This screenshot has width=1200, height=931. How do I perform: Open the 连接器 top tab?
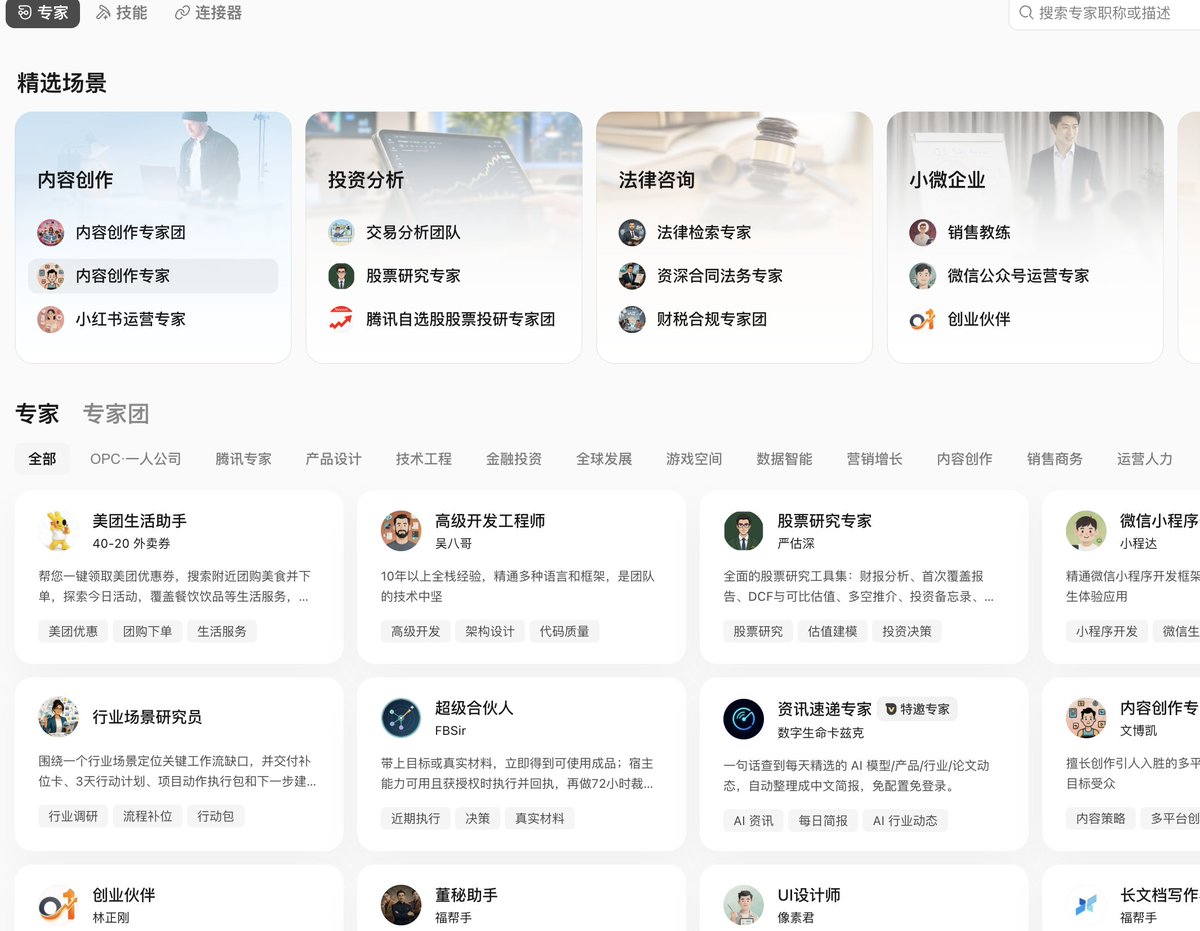(208, 13)
